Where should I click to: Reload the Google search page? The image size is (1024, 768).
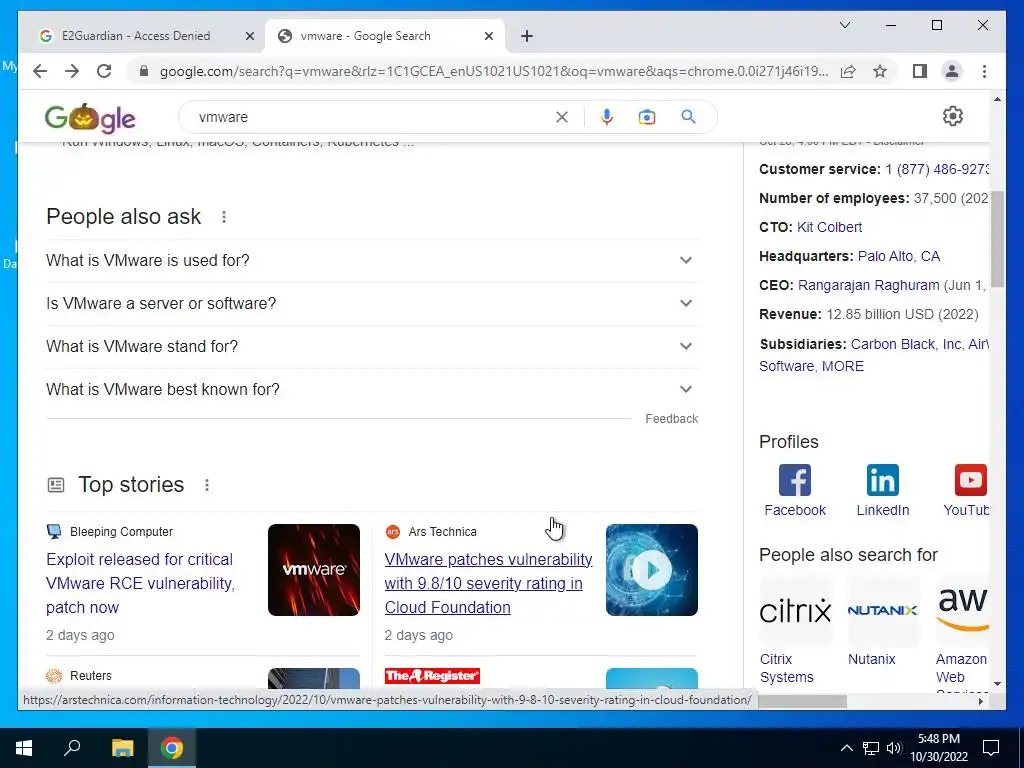click(x=104, y=71)
